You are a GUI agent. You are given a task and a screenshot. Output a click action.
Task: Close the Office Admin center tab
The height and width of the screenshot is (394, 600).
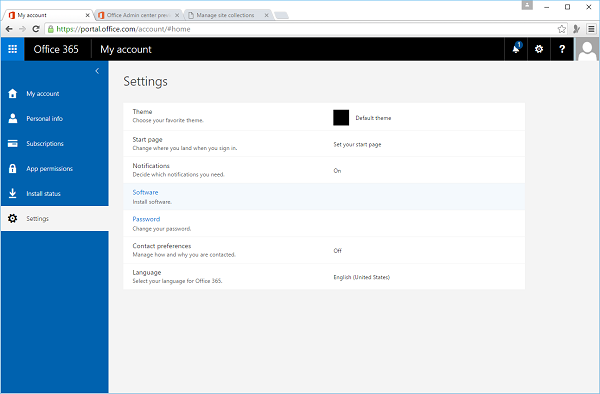tap(177, 15)
